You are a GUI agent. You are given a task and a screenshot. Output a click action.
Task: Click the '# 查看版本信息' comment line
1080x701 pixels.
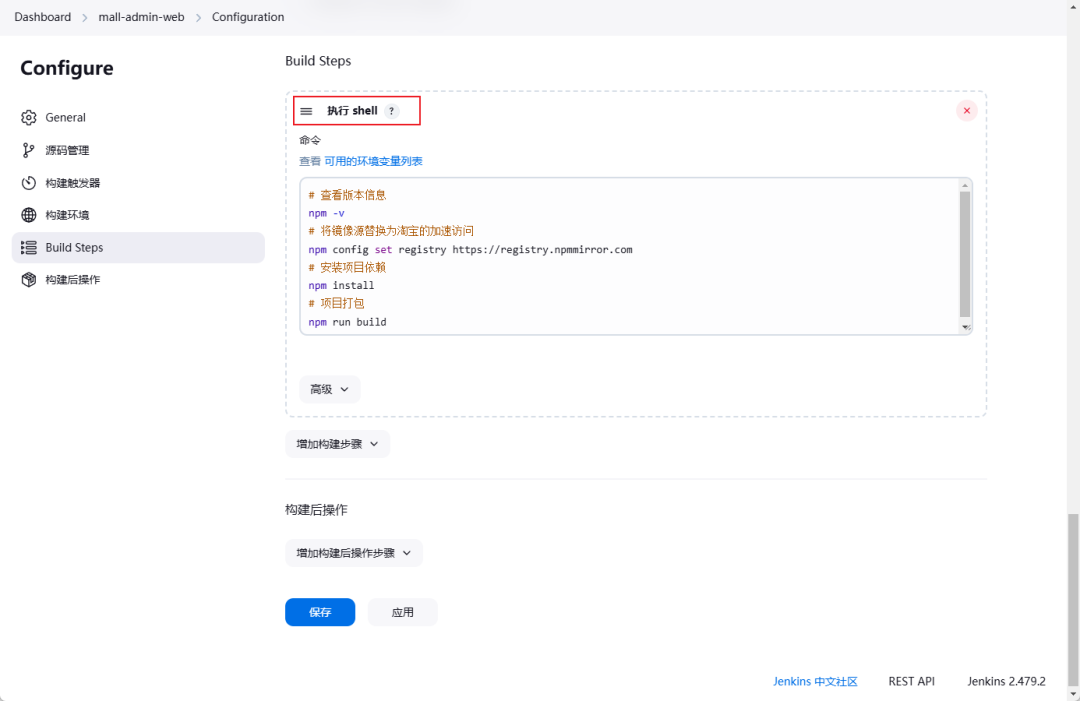347,195
